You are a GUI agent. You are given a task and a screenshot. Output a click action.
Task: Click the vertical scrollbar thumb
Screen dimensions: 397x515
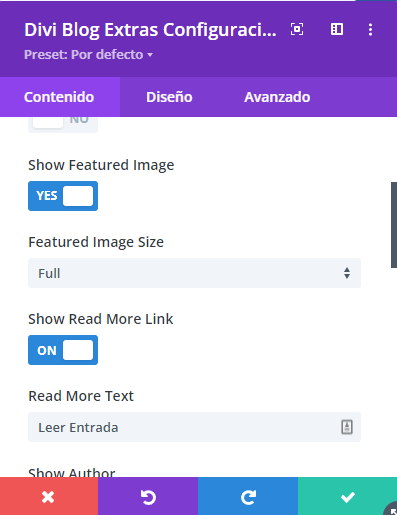(394, 225)
